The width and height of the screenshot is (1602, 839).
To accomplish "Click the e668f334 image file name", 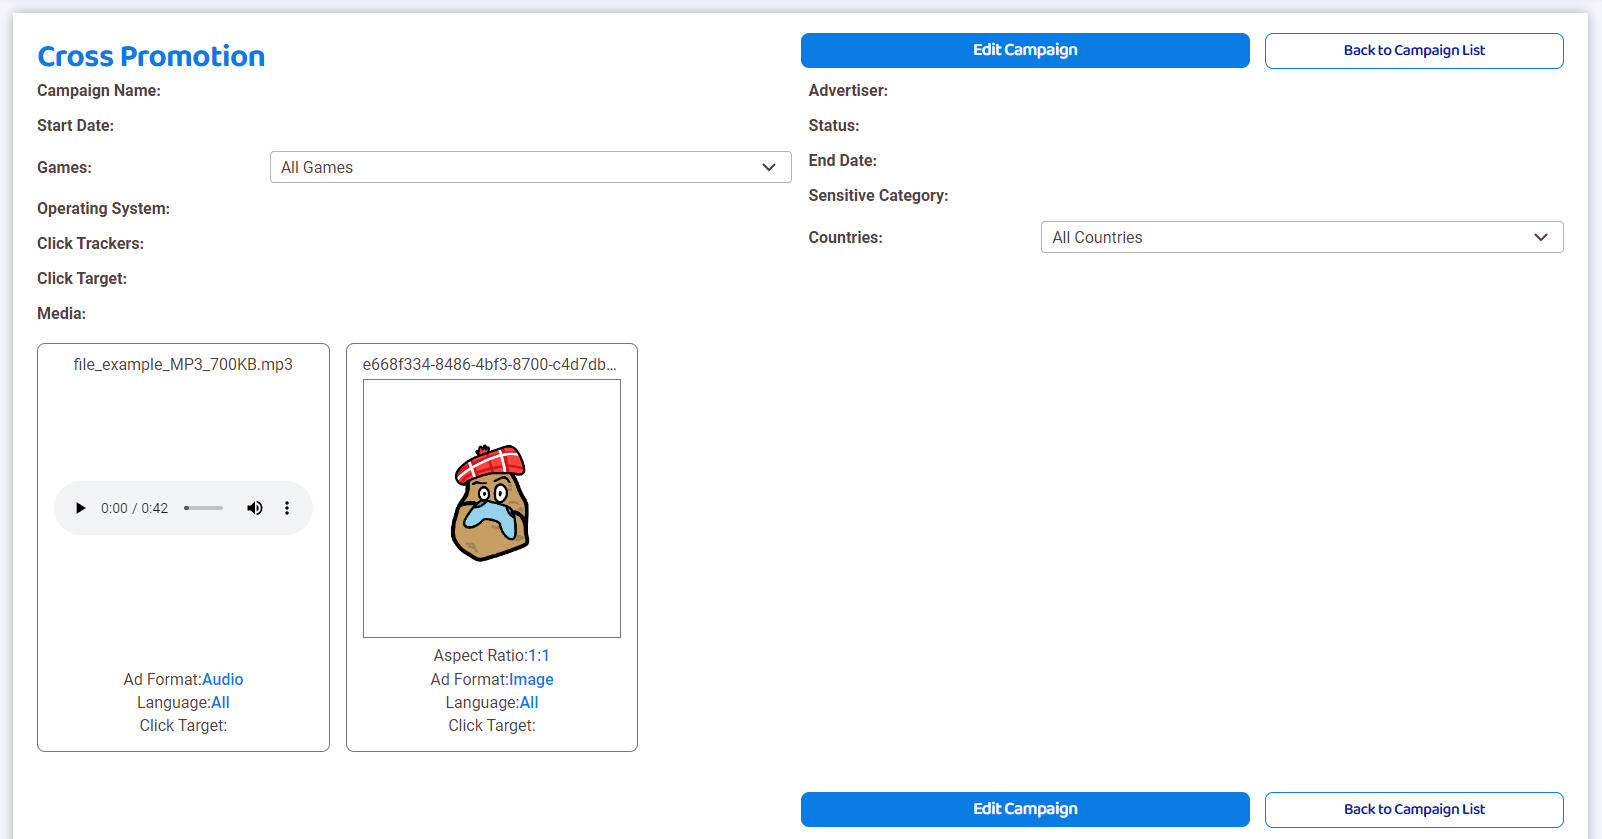I will 489,364.
